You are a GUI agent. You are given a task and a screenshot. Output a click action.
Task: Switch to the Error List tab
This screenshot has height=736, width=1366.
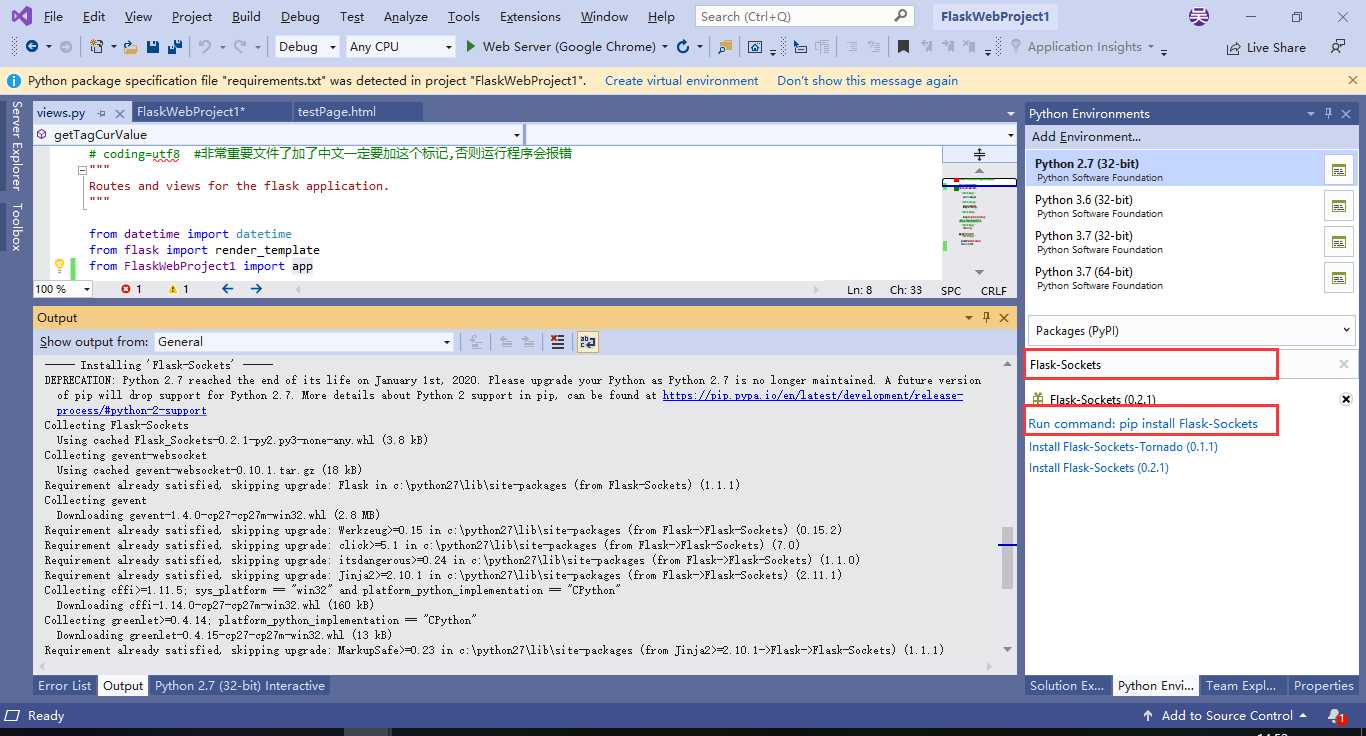pyautogui.click(x=65, y=686)
